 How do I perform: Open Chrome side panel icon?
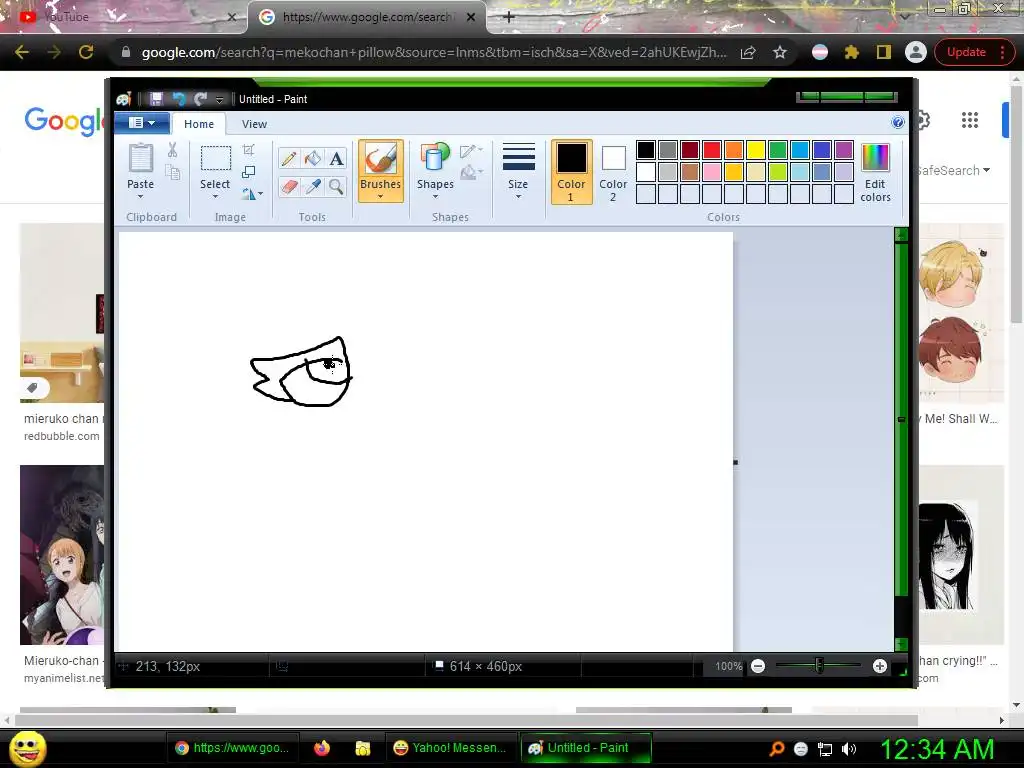pos(884,52)
